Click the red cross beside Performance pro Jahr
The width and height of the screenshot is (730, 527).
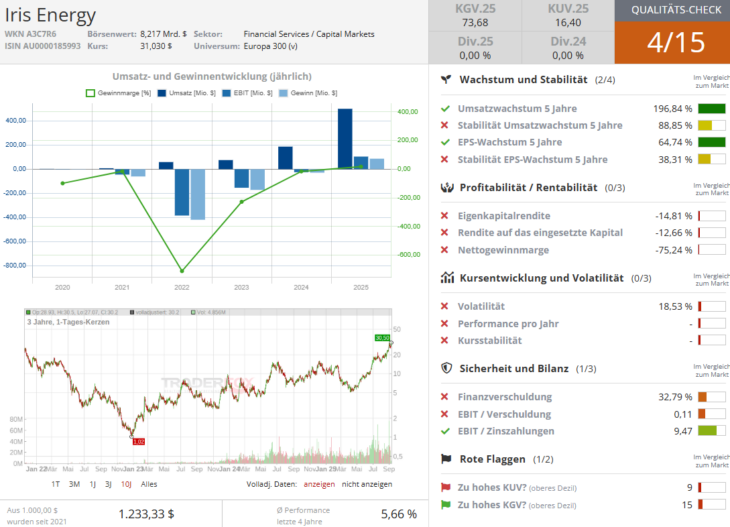(x=445, y=324)
